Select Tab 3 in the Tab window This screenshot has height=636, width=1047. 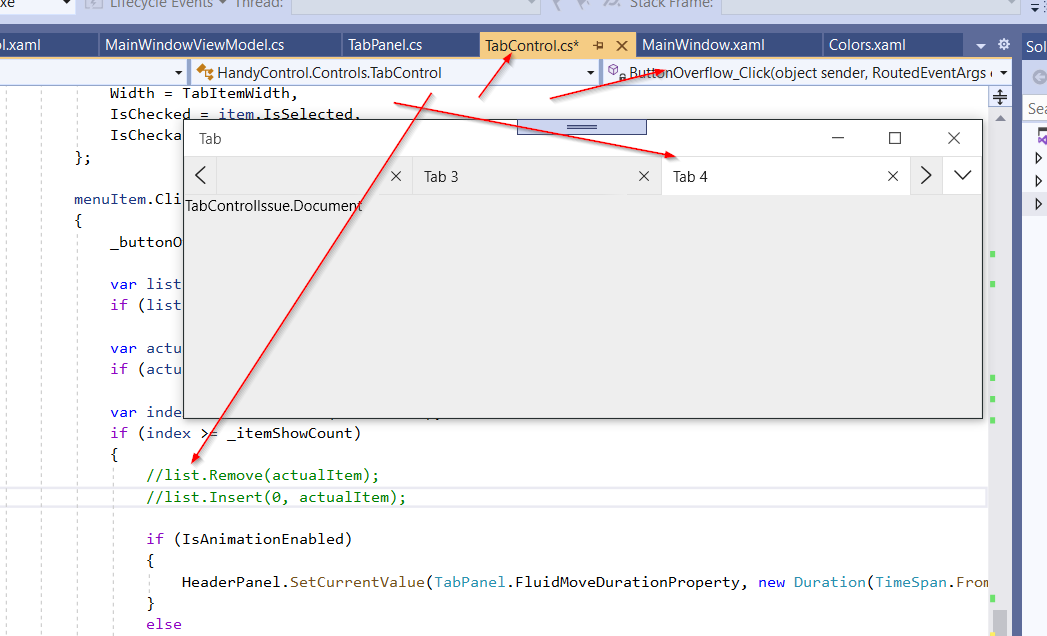[x=440, y=175]
